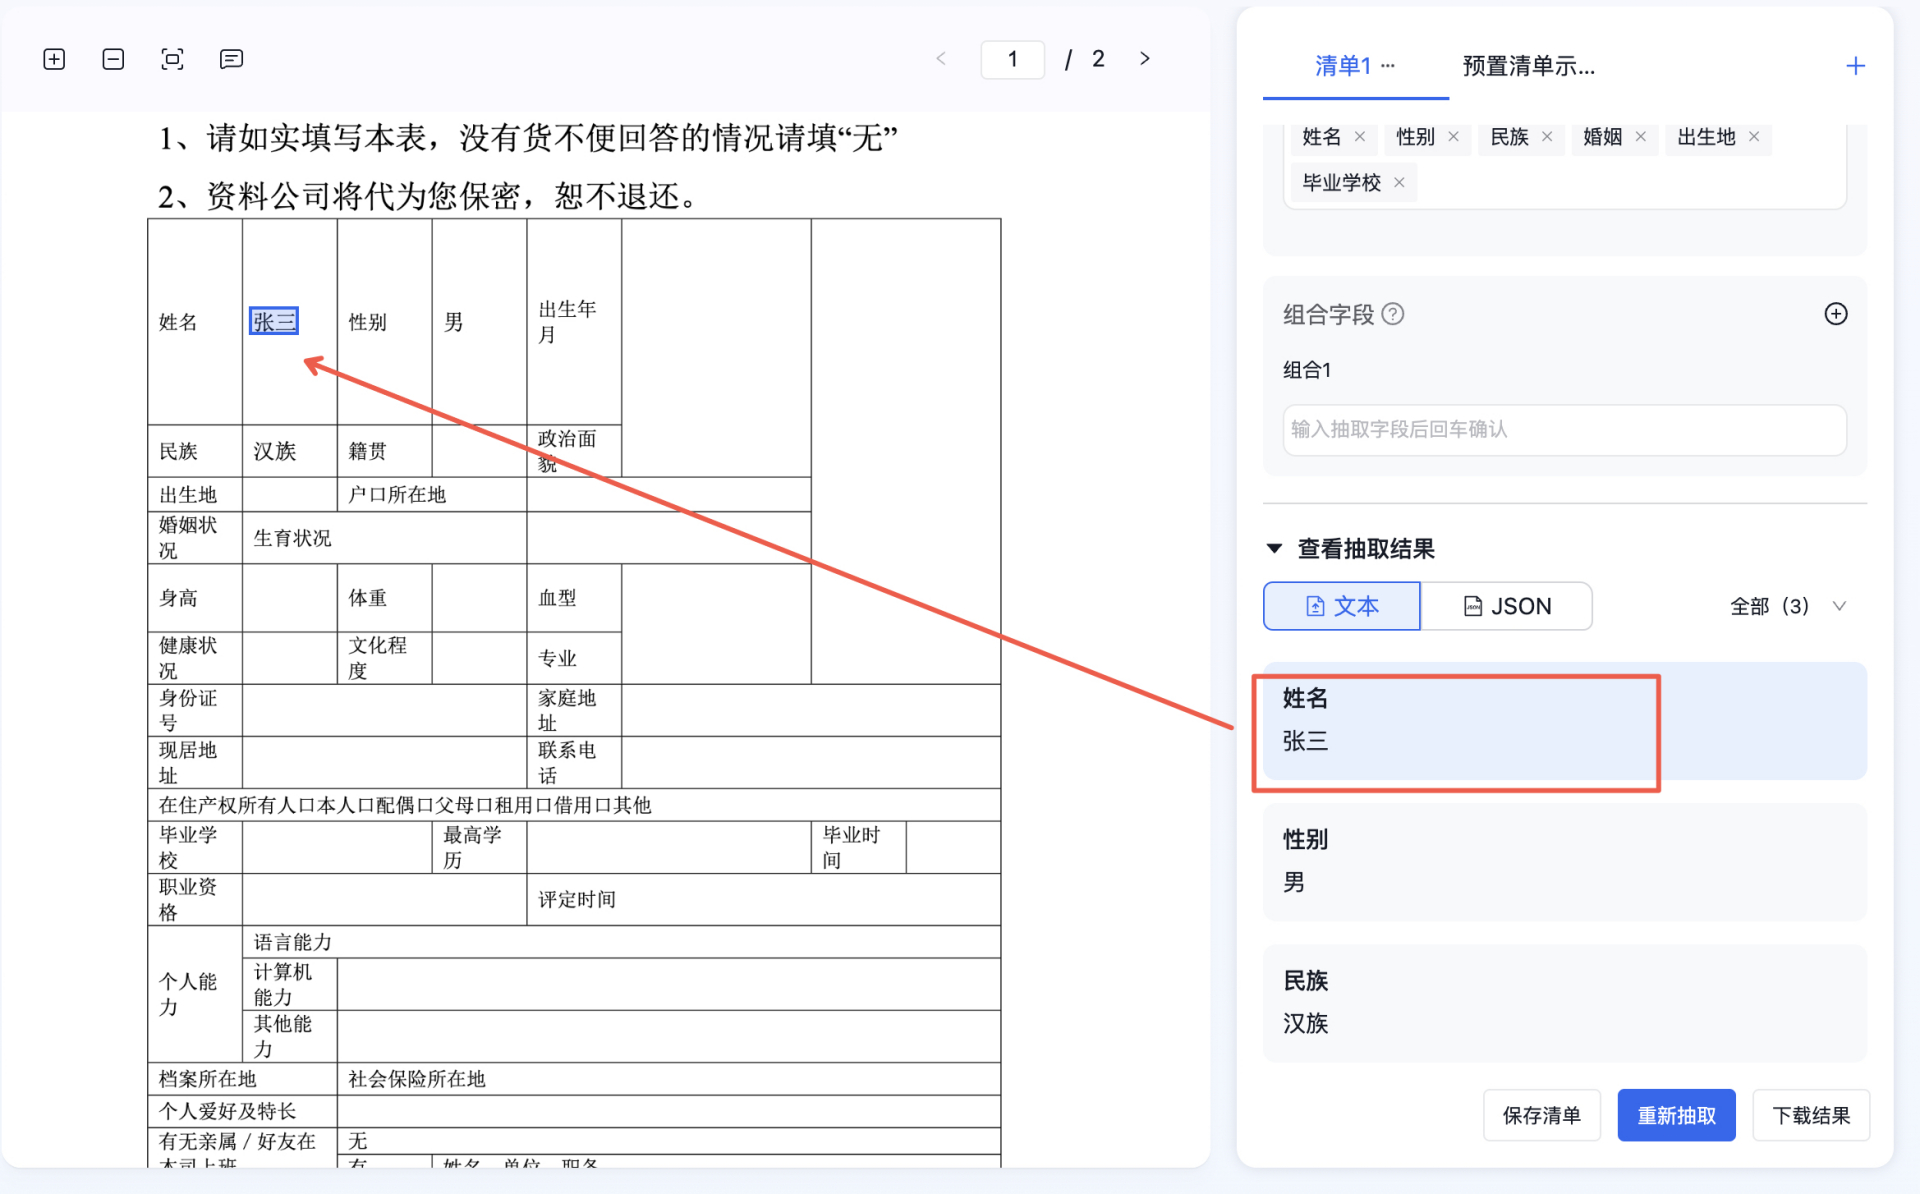Click the 重新抽取 button
The image size is (1920, 1194).
coord(1676,1115)
